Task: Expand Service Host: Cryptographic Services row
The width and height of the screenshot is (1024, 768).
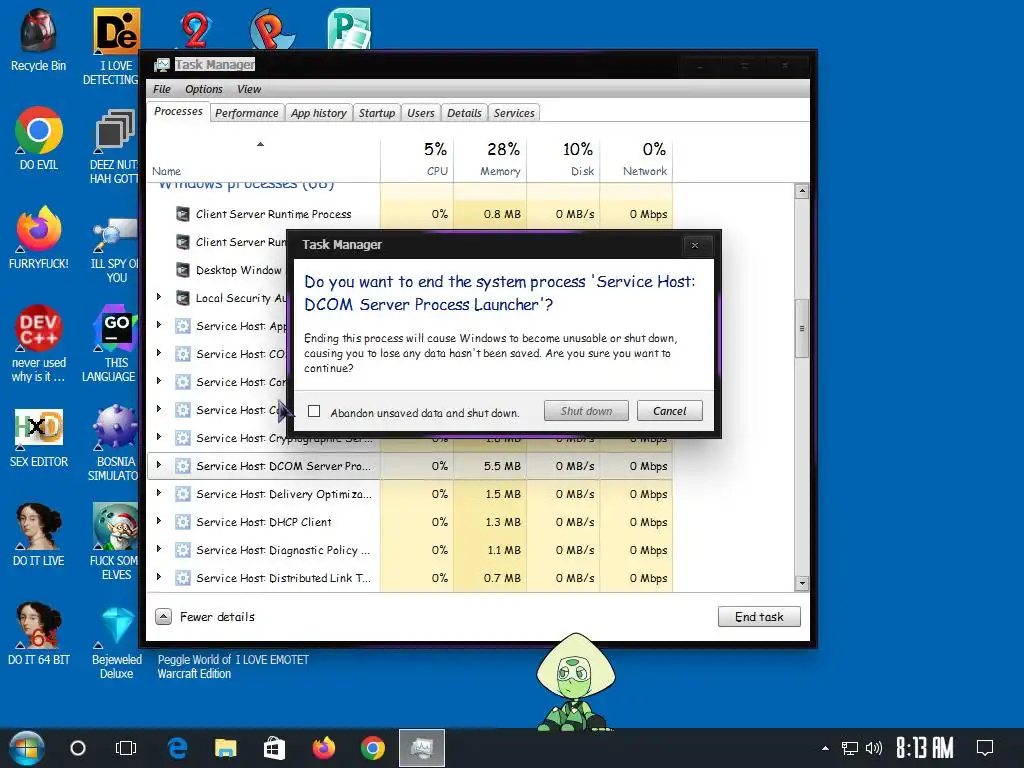Action: click(x=159, y=437)
